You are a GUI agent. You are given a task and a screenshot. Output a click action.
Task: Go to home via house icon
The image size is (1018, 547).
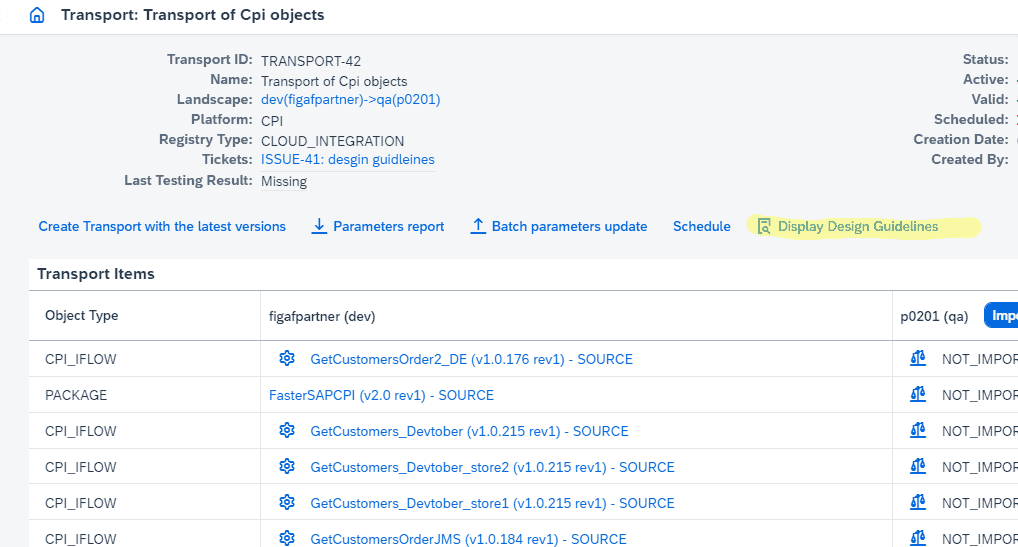[x=37, y=15]
